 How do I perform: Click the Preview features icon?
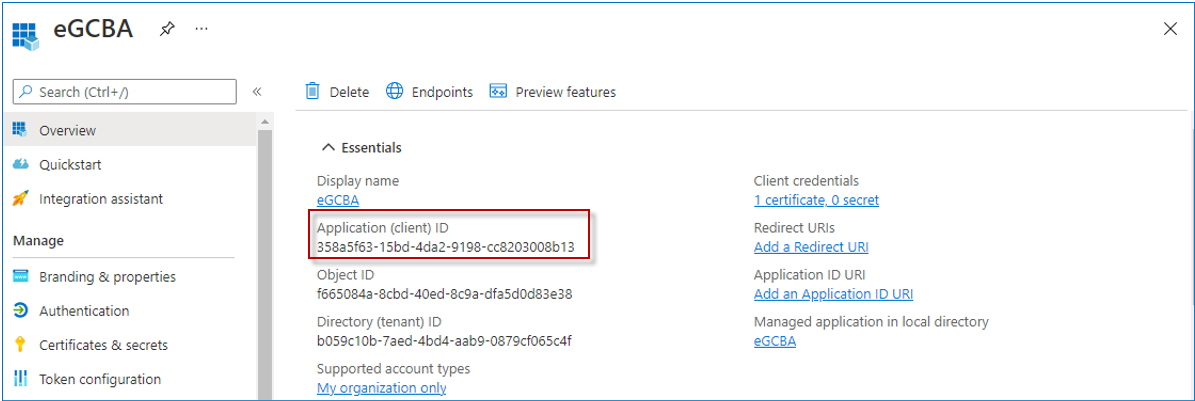(x=498, y=91)
